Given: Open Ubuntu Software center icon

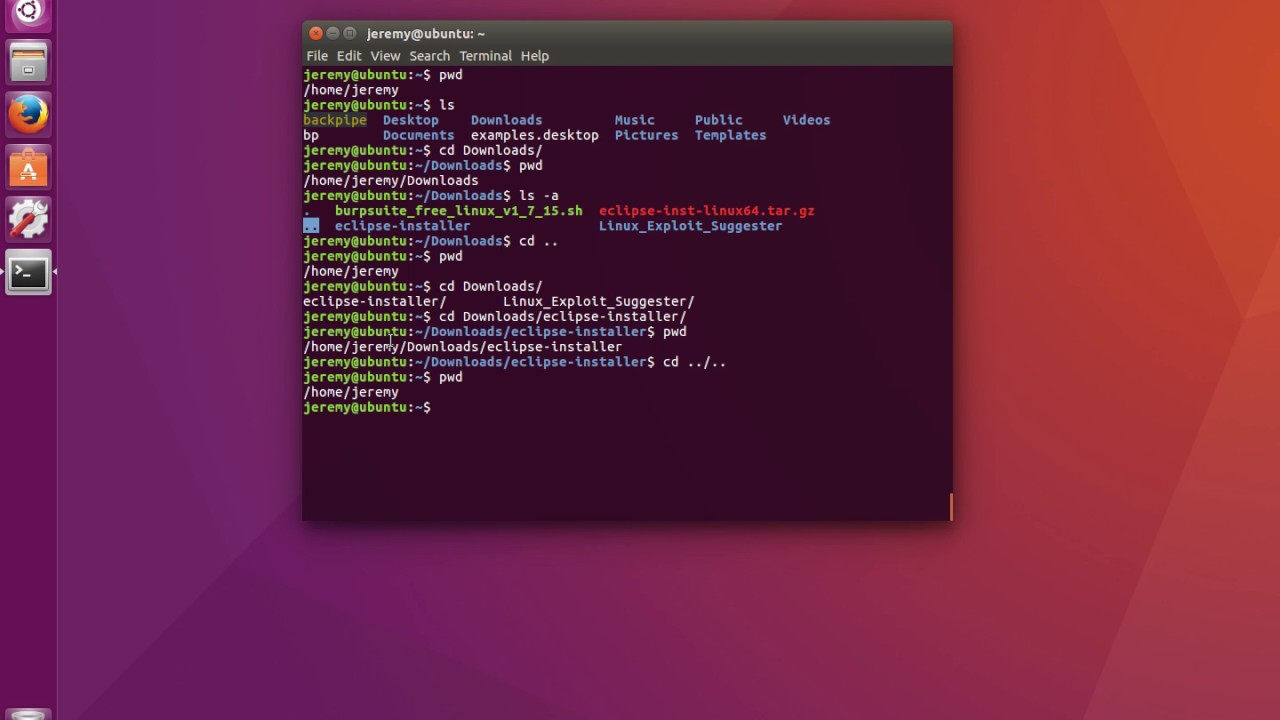Looking at the screenshot, I should tap(28, 167).
